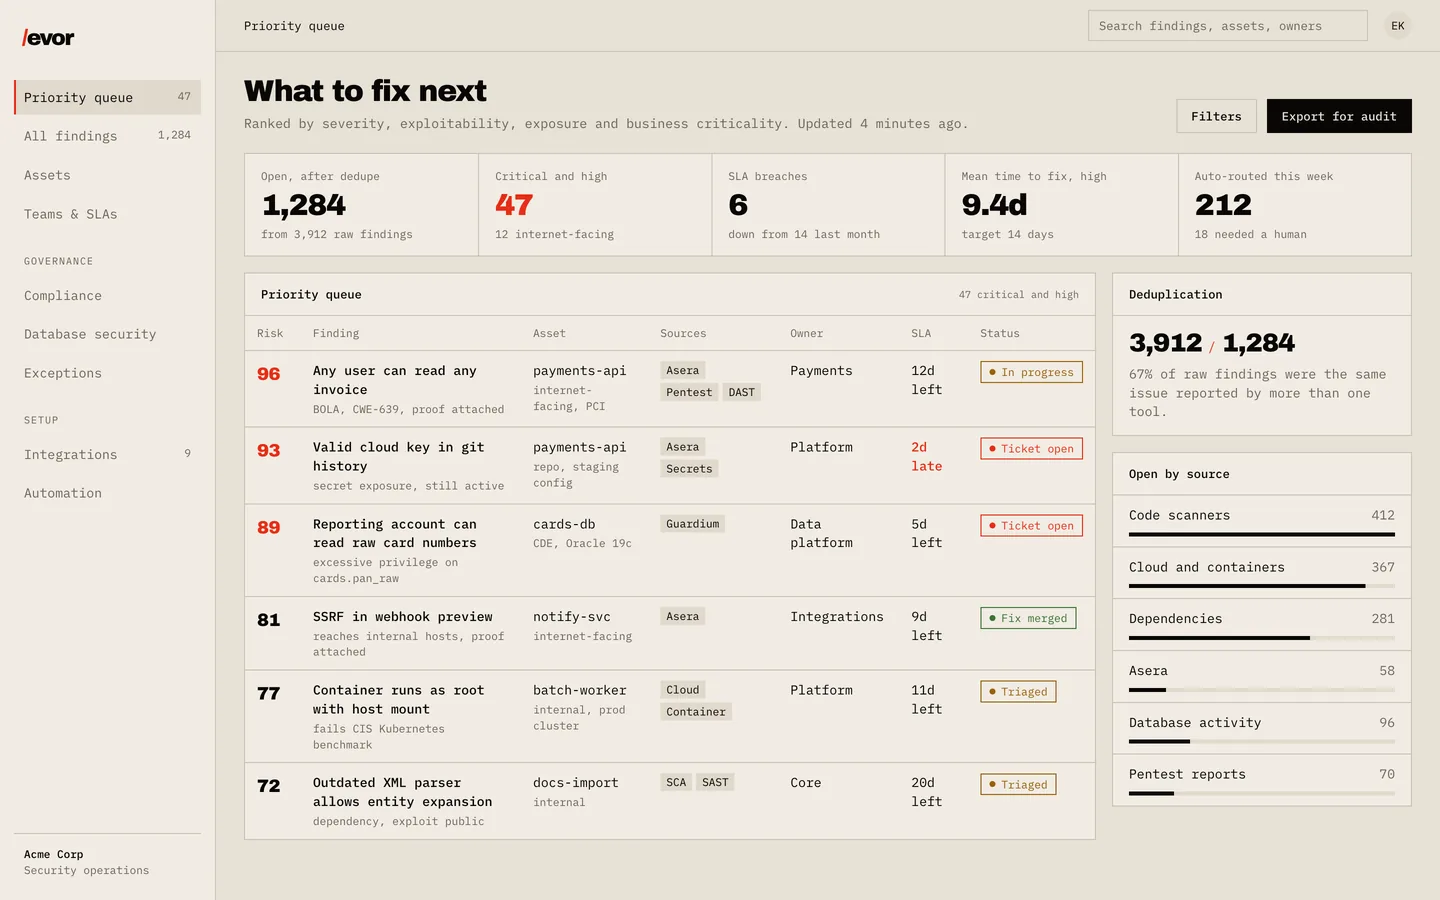Select the Container source tag

point(696,712)
